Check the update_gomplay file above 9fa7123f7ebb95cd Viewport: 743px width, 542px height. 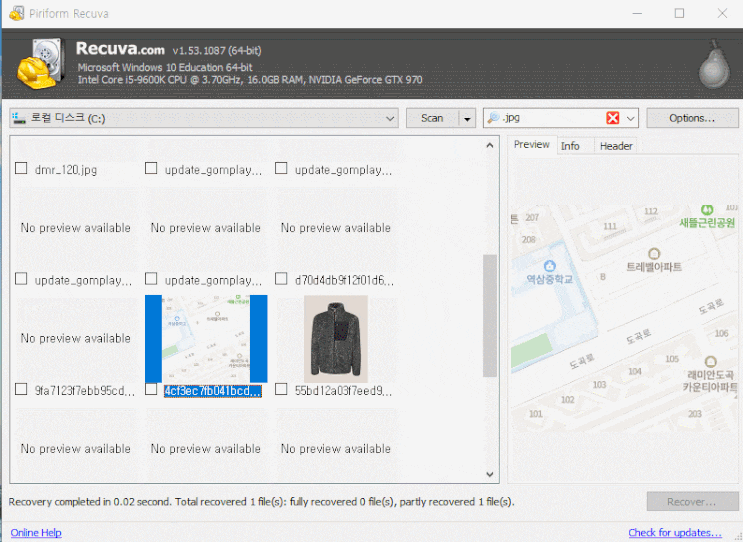21,279
